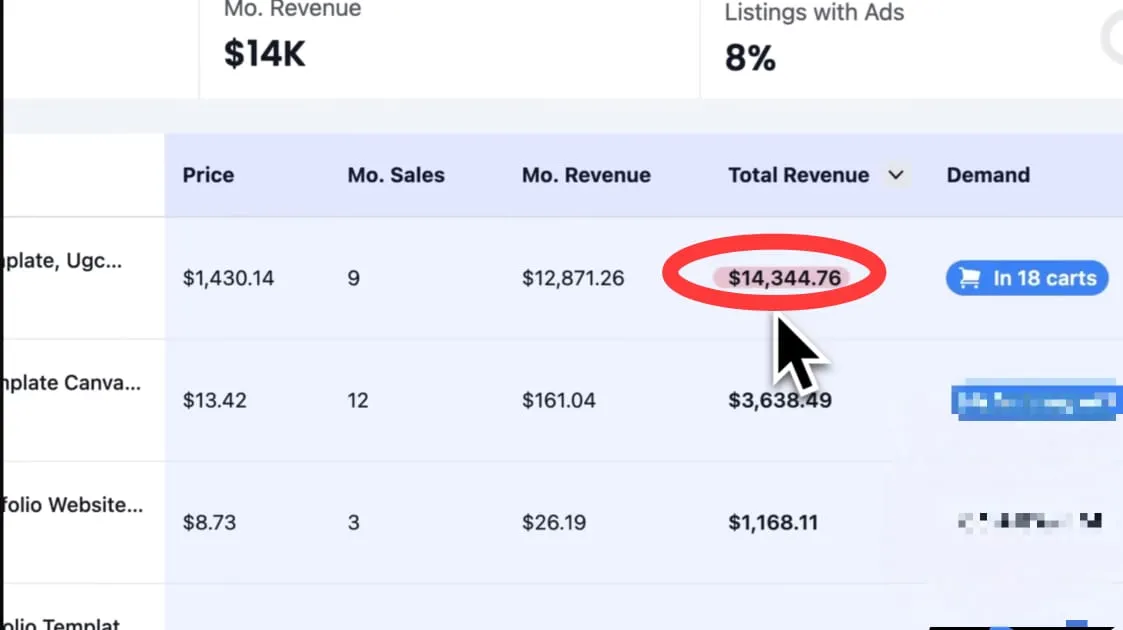This screenshot has width=1123, height=630.
Task: Click the Total Revenue header label
Action: 798,176
